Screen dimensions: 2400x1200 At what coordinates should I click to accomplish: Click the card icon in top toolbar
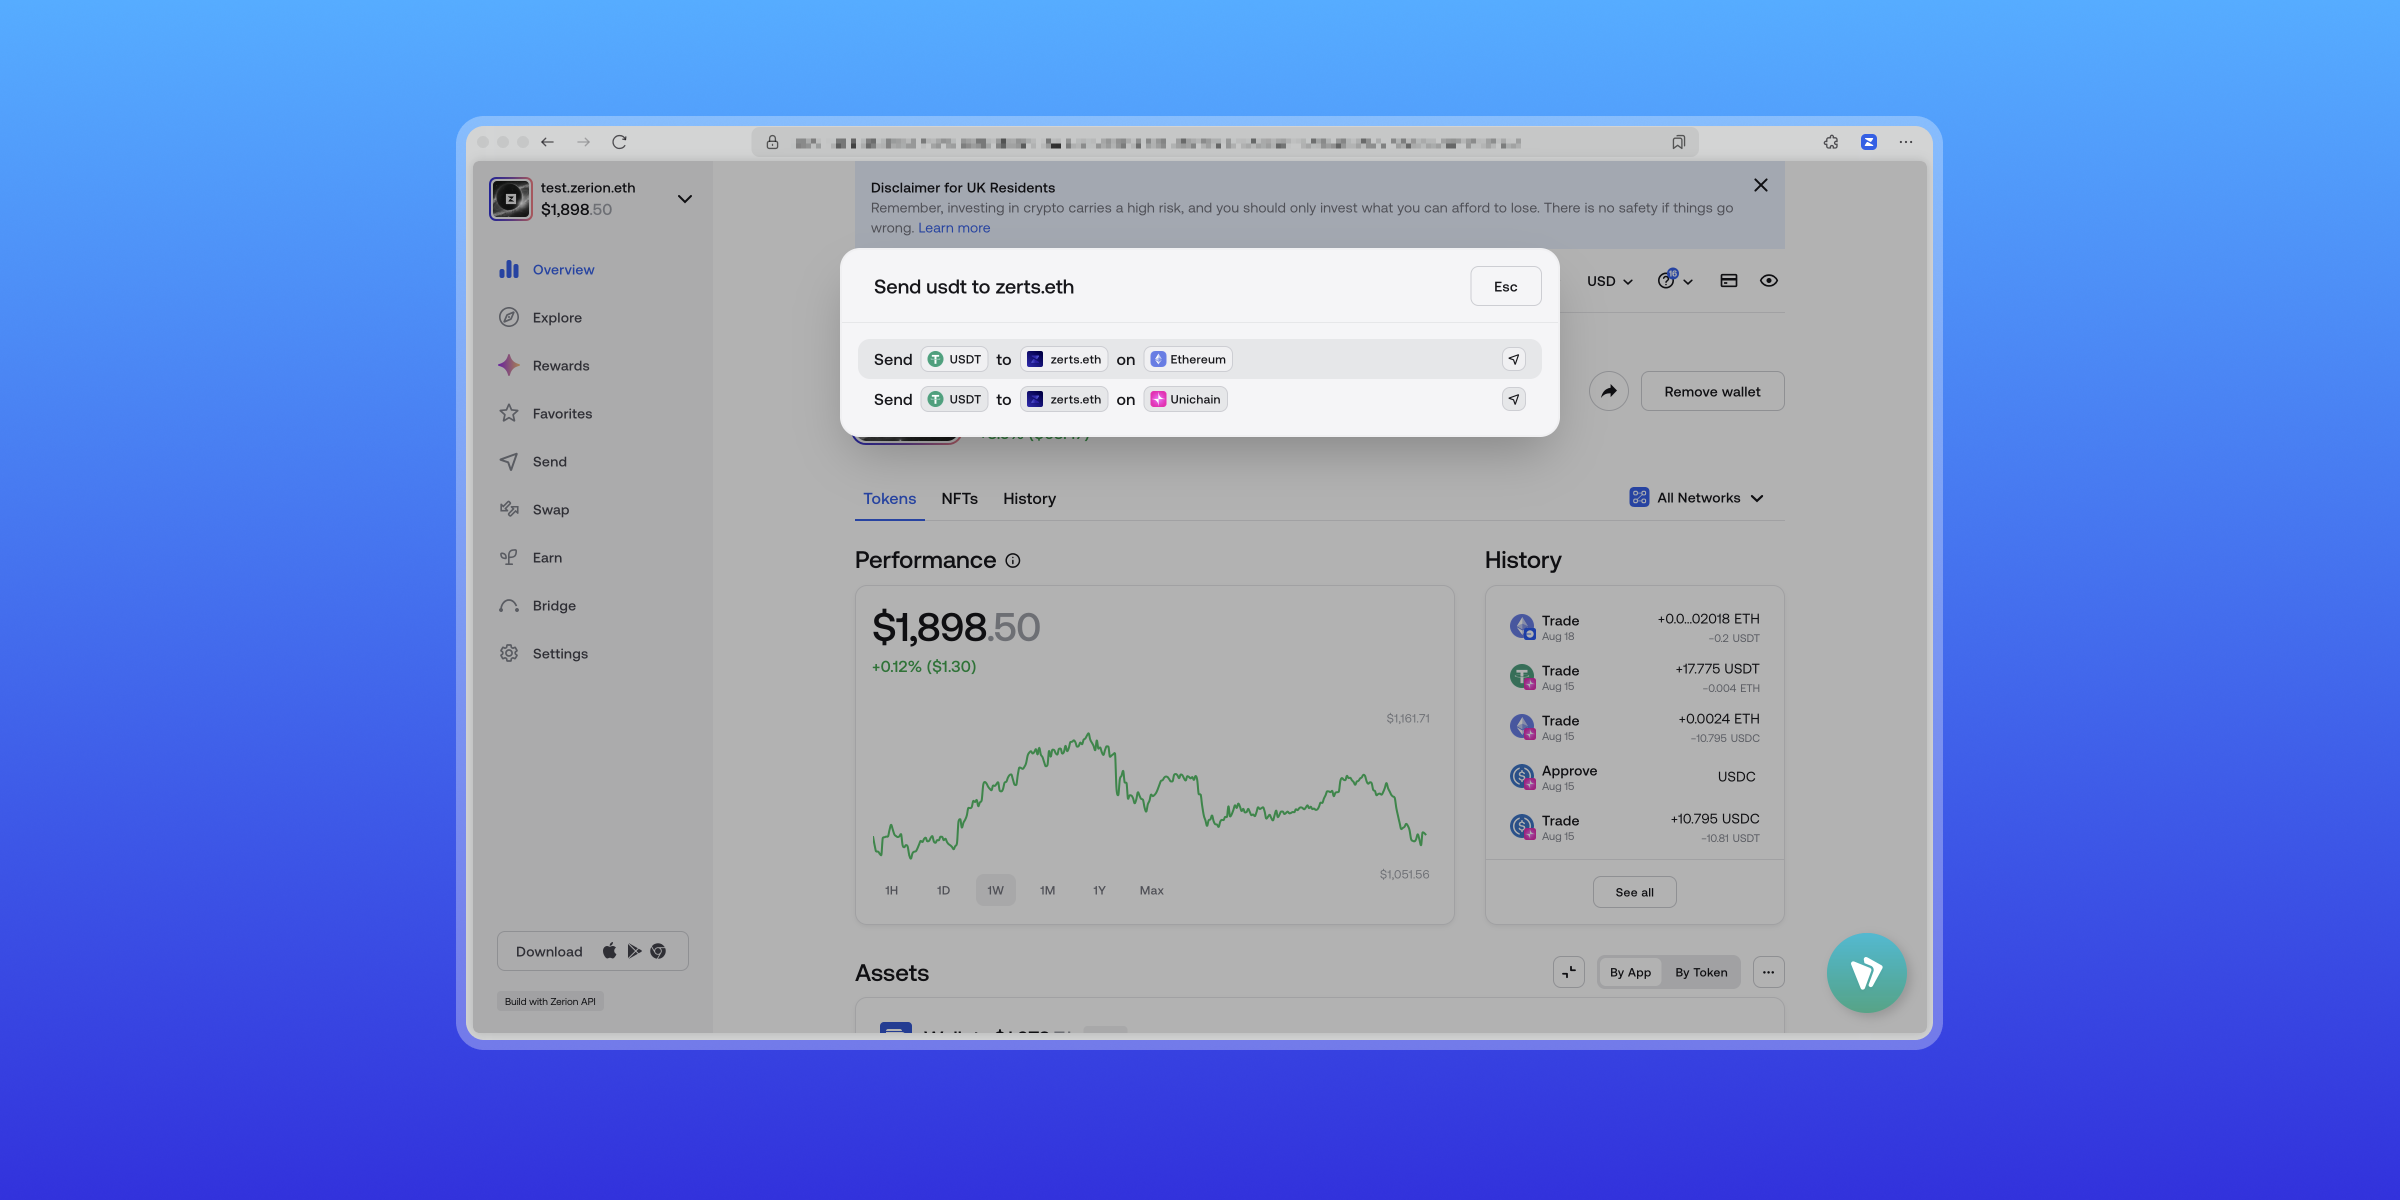click(x=1729, y=281)
